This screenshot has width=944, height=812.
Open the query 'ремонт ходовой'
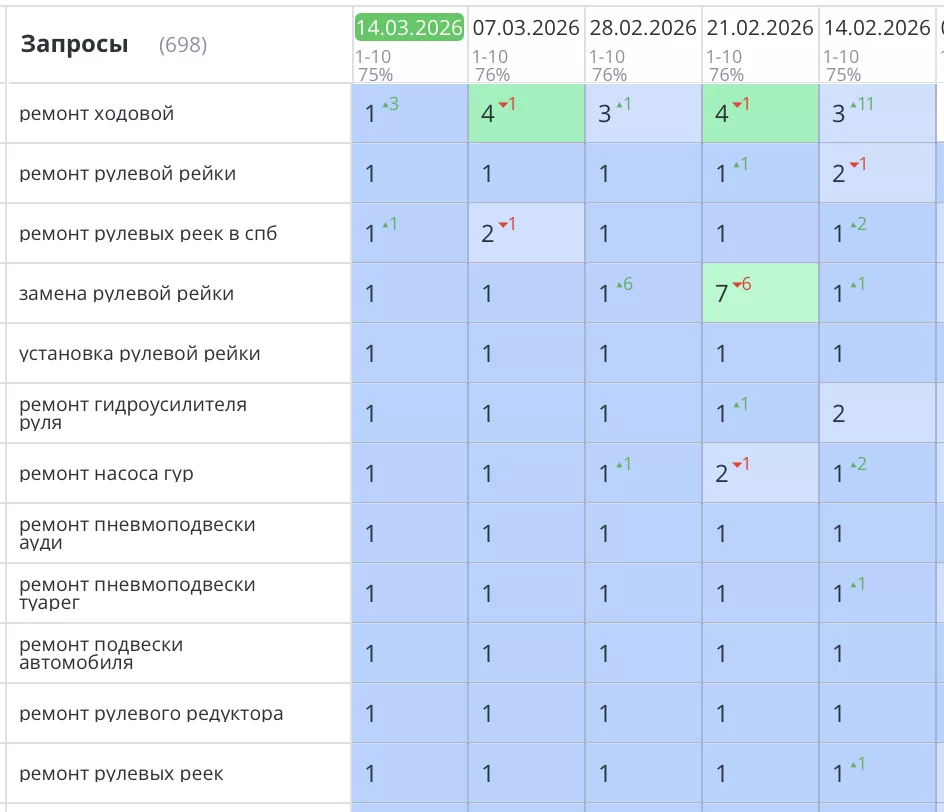(x=97, y=114)
